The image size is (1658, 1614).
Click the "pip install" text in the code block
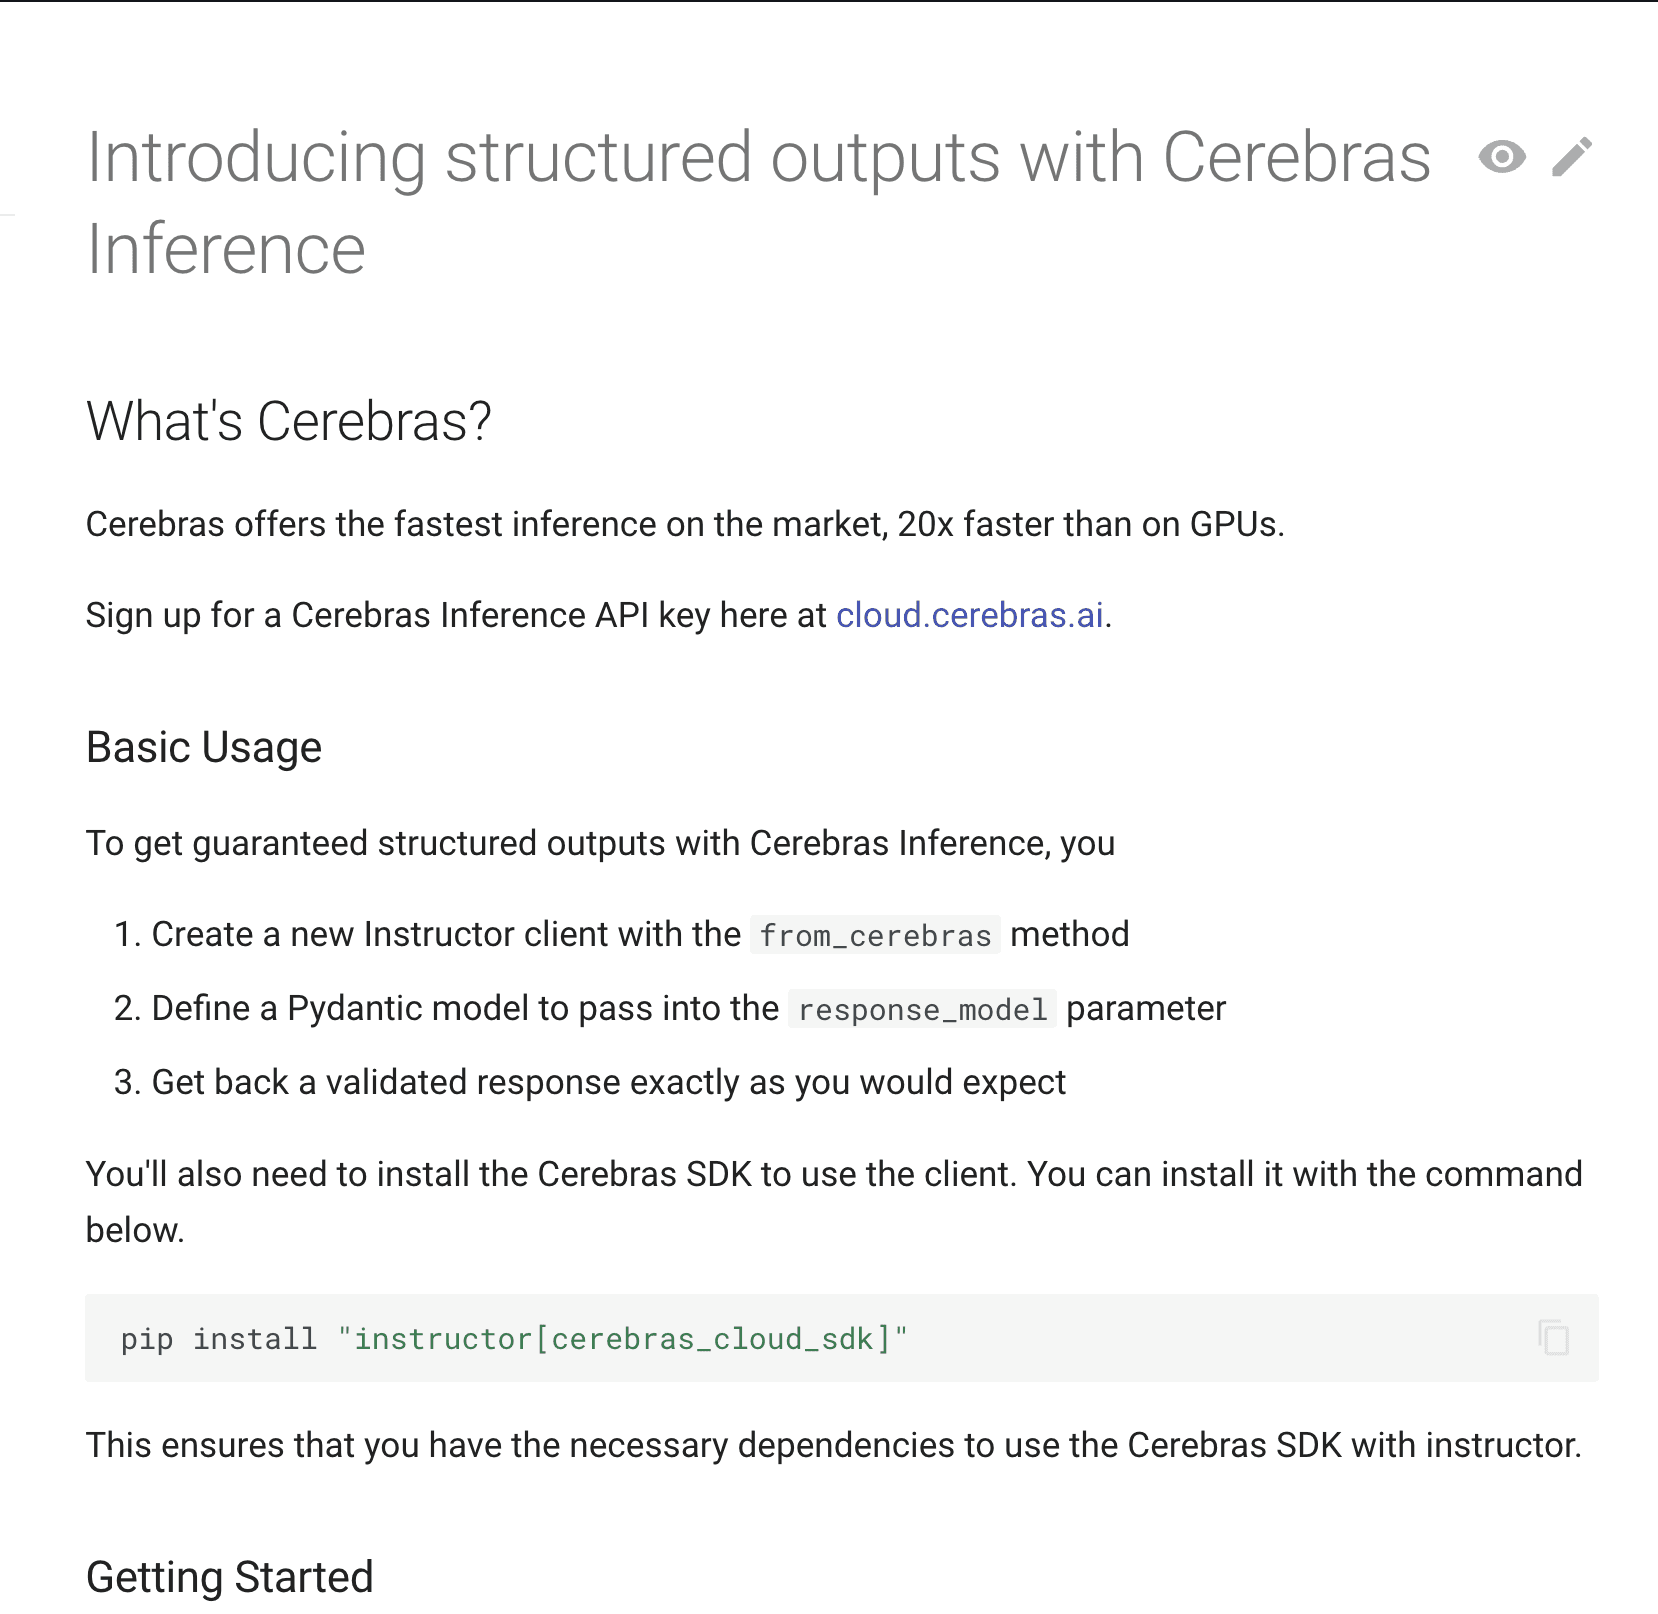(x=219, y=1338)
